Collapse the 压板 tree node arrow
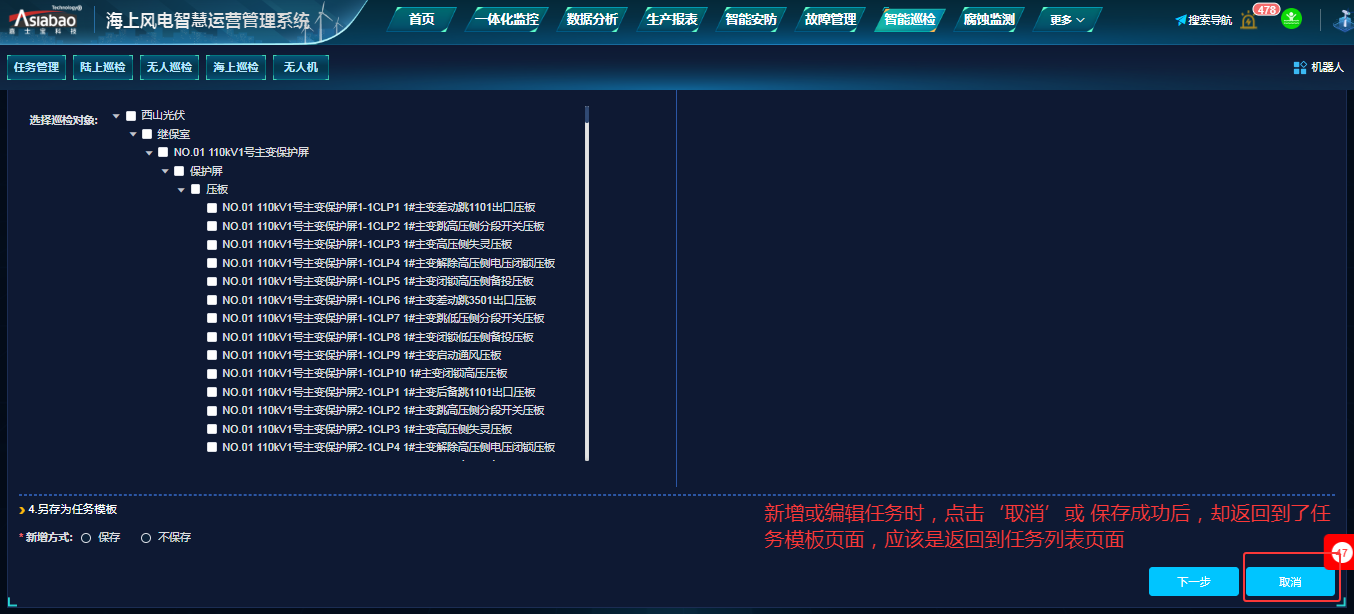Screen dimensions: 1354x614 click(x=182, y=189)
